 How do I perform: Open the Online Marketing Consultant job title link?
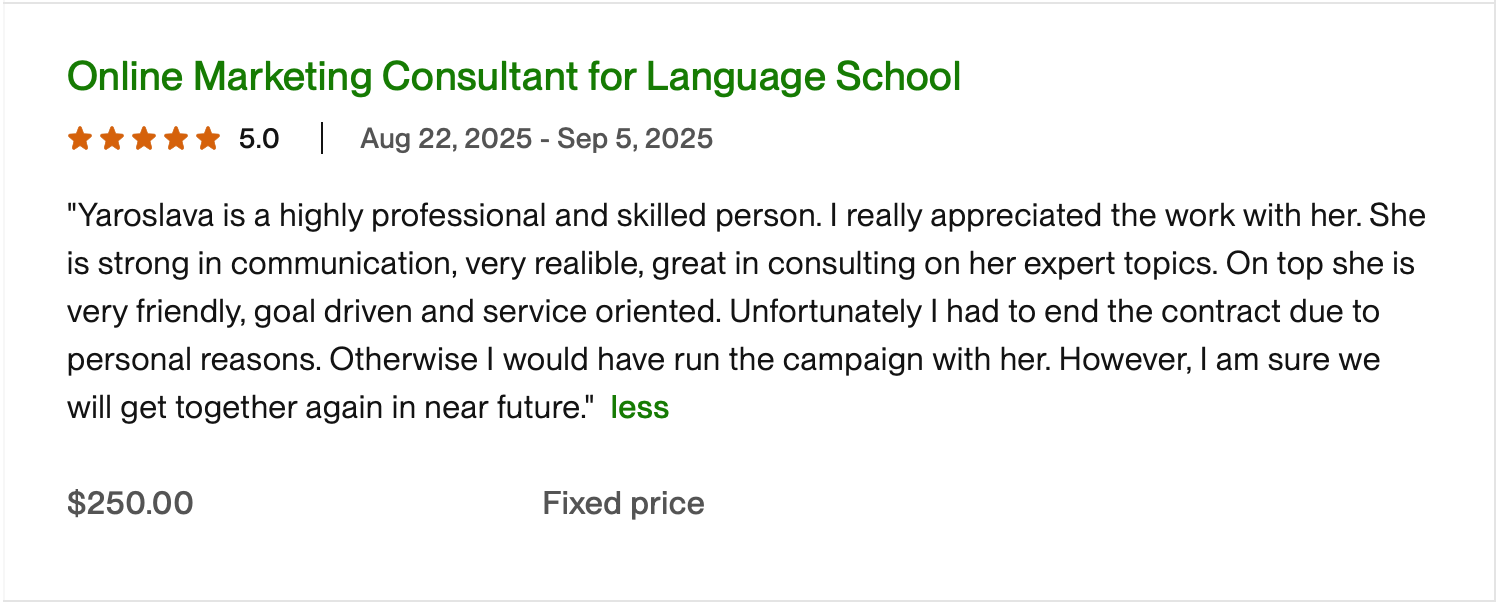point(513,77)
